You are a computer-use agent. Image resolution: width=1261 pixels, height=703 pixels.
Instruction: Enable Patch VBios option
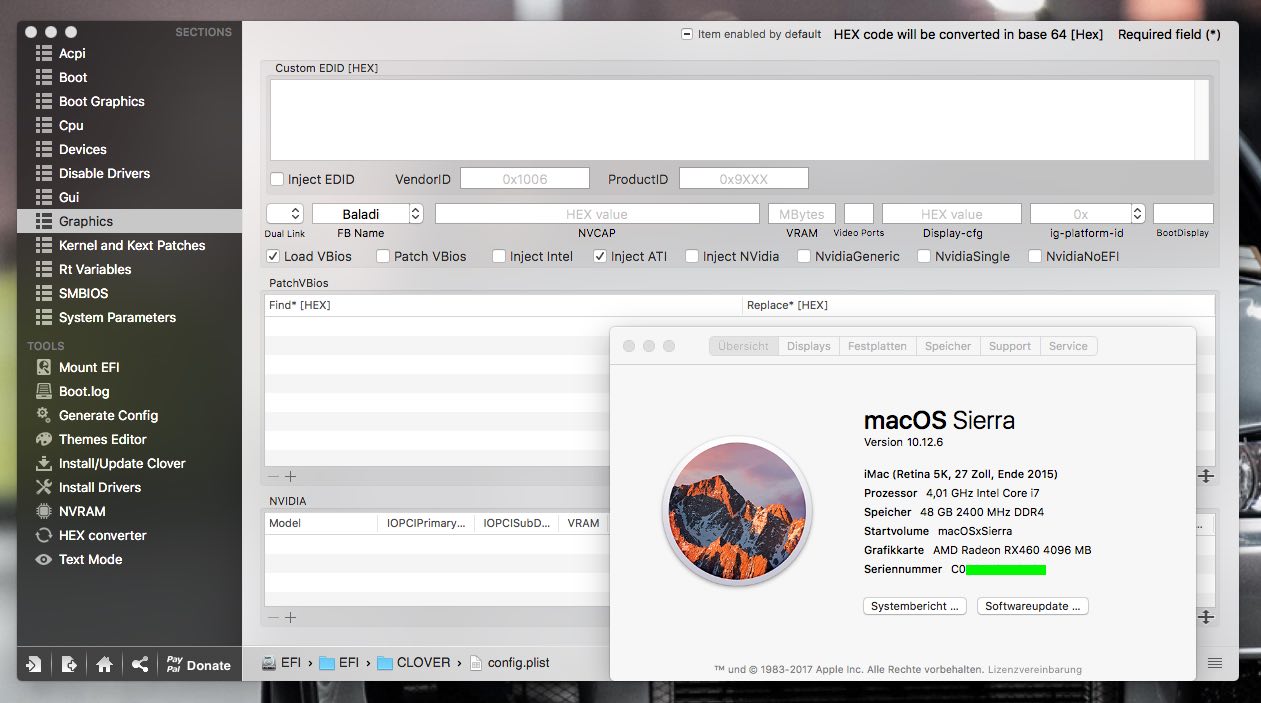tap(383, 256)
